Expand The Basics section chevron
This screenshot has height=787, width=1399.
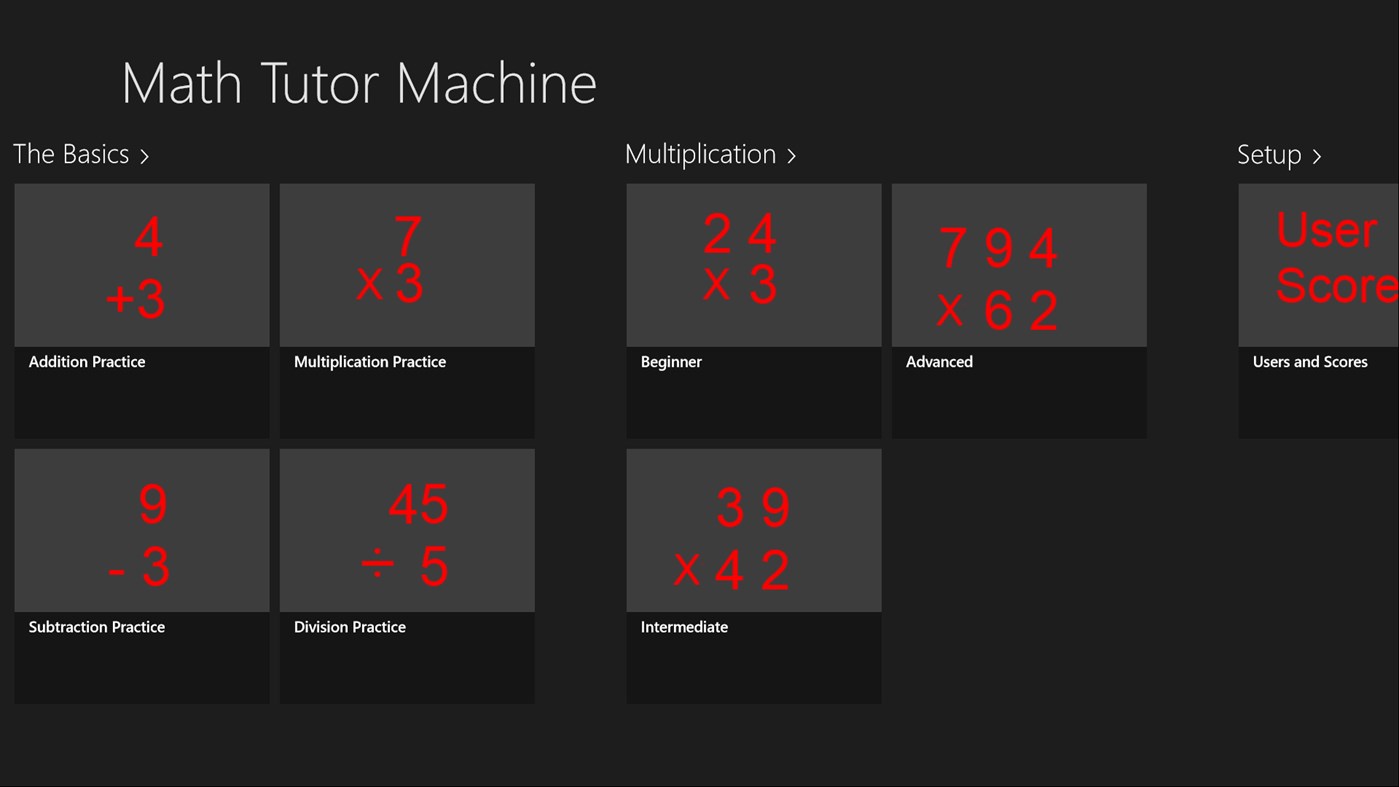144,156
